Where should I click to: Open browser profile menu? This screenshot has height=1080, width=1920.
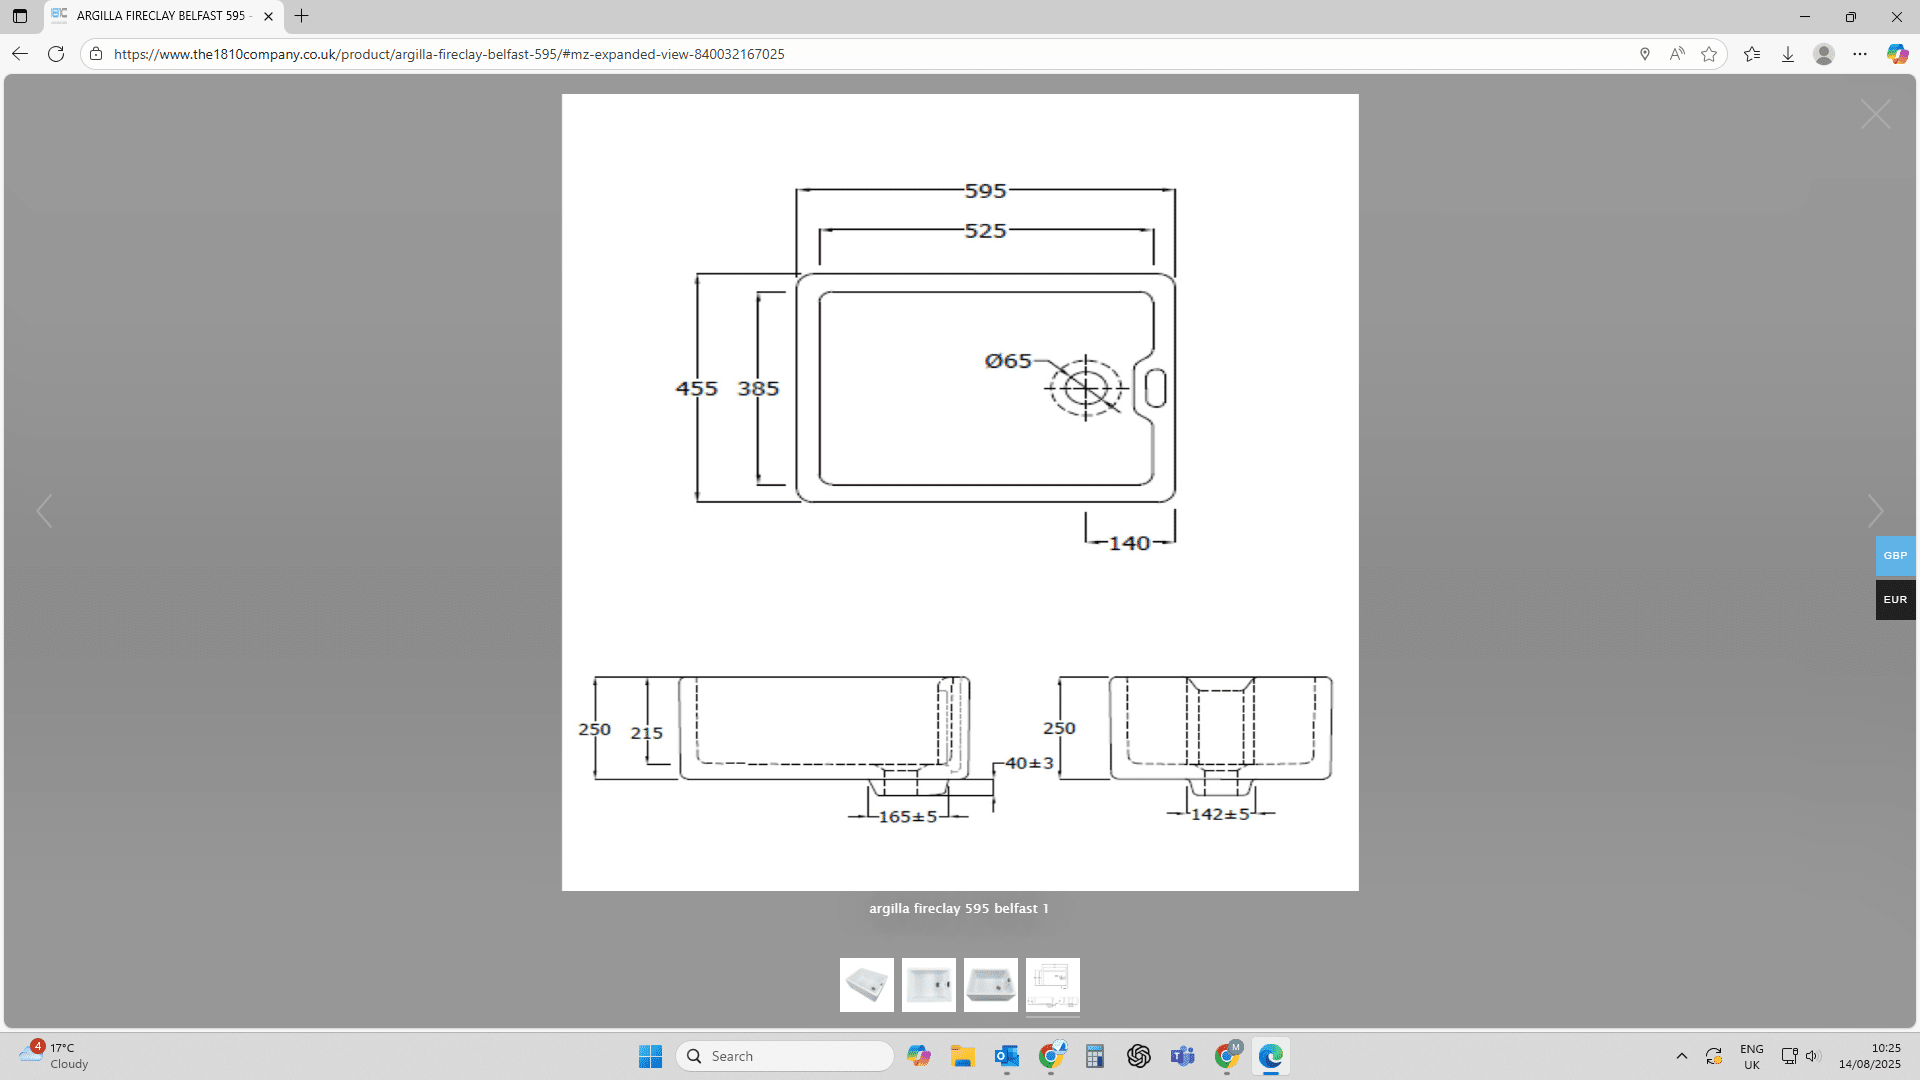[1824, 54]
